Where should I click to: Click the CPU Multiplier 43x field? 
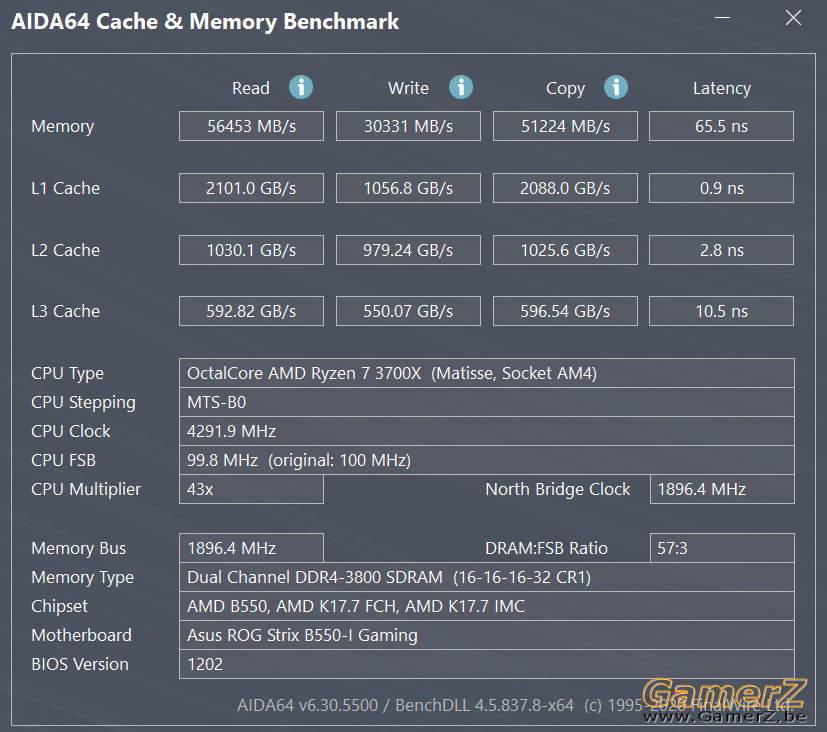pos(251,489)
